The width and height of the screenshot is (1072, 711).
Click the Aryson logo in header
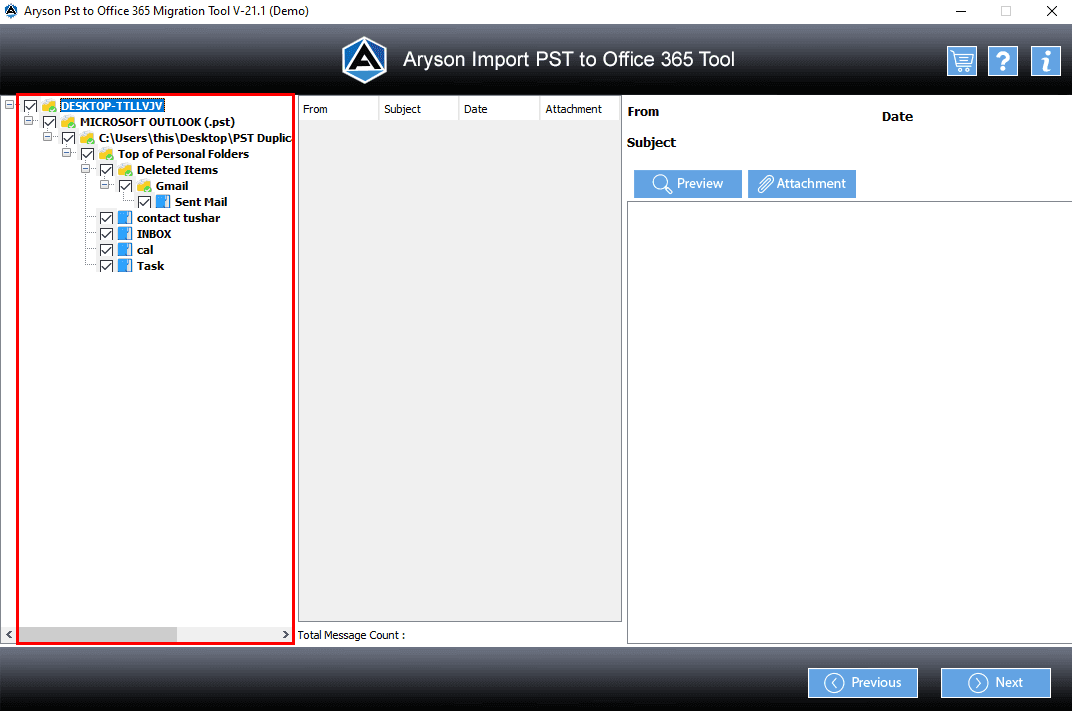coord(364,60)
